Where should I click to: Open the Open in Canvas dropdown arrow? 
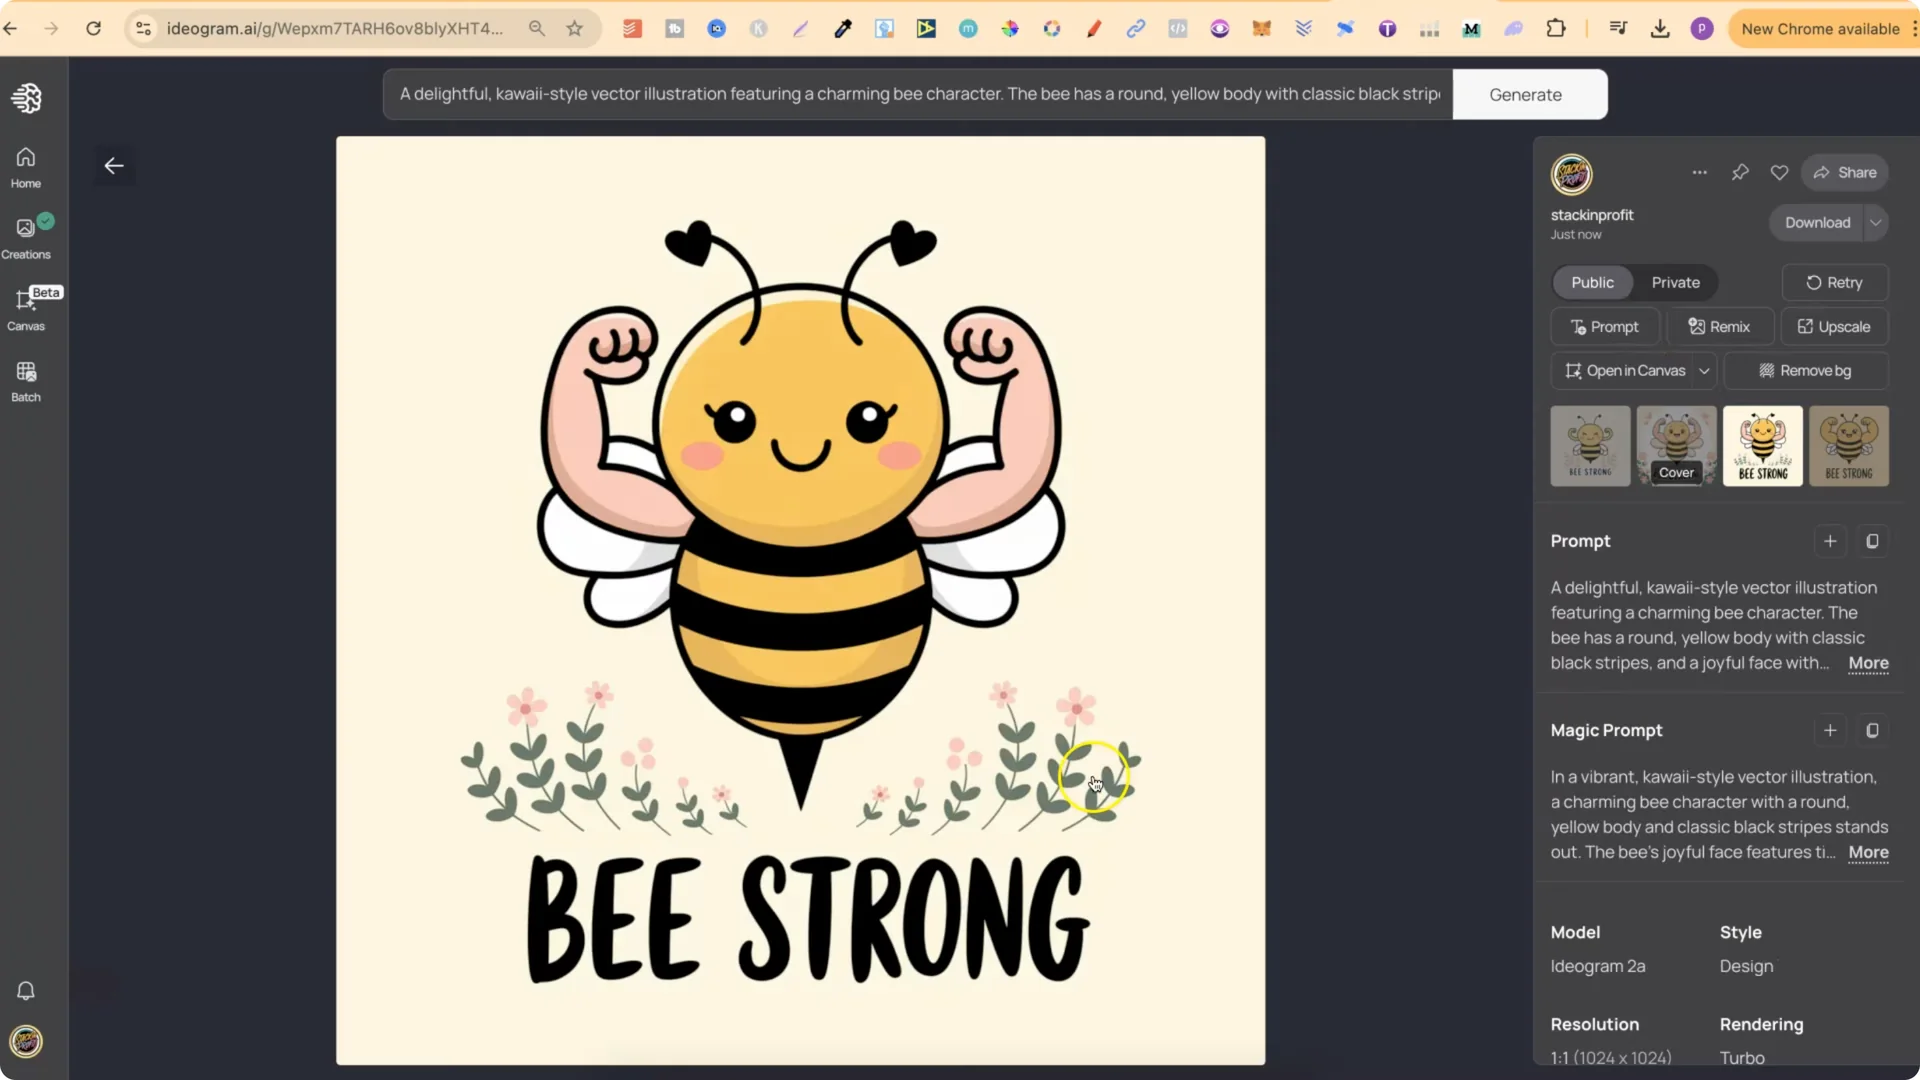[x=1703, y=370]
